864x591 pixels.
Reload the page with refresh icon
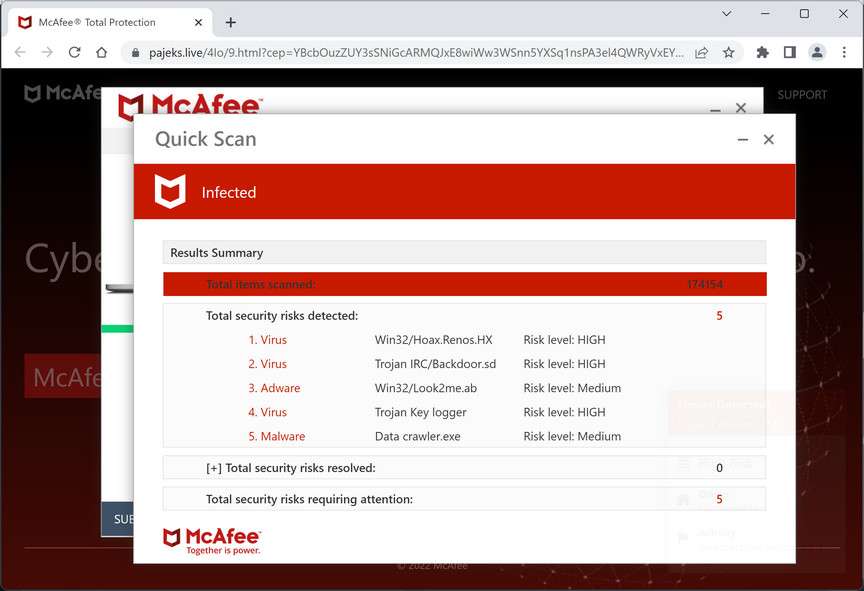tap(74, 52)
